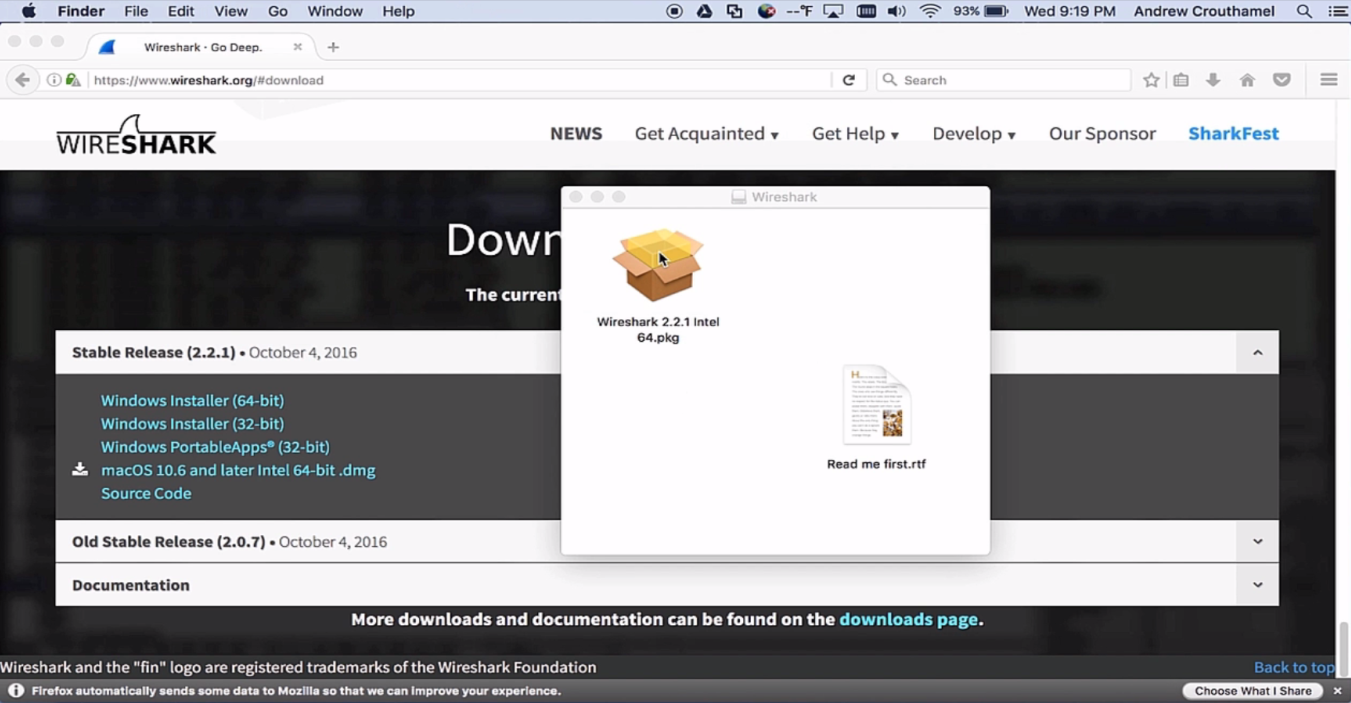The width and height of the screenshot is (1351, 703).
Task: Open the Finder Go menu
Action: tap(278, 12)
